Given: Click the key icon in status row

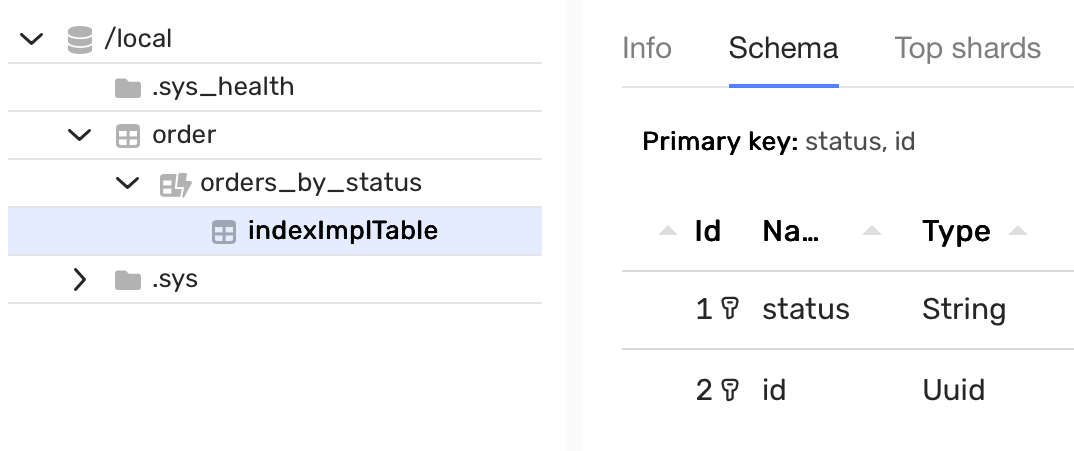Looking at the screenshot, I should tap(730, 309).
